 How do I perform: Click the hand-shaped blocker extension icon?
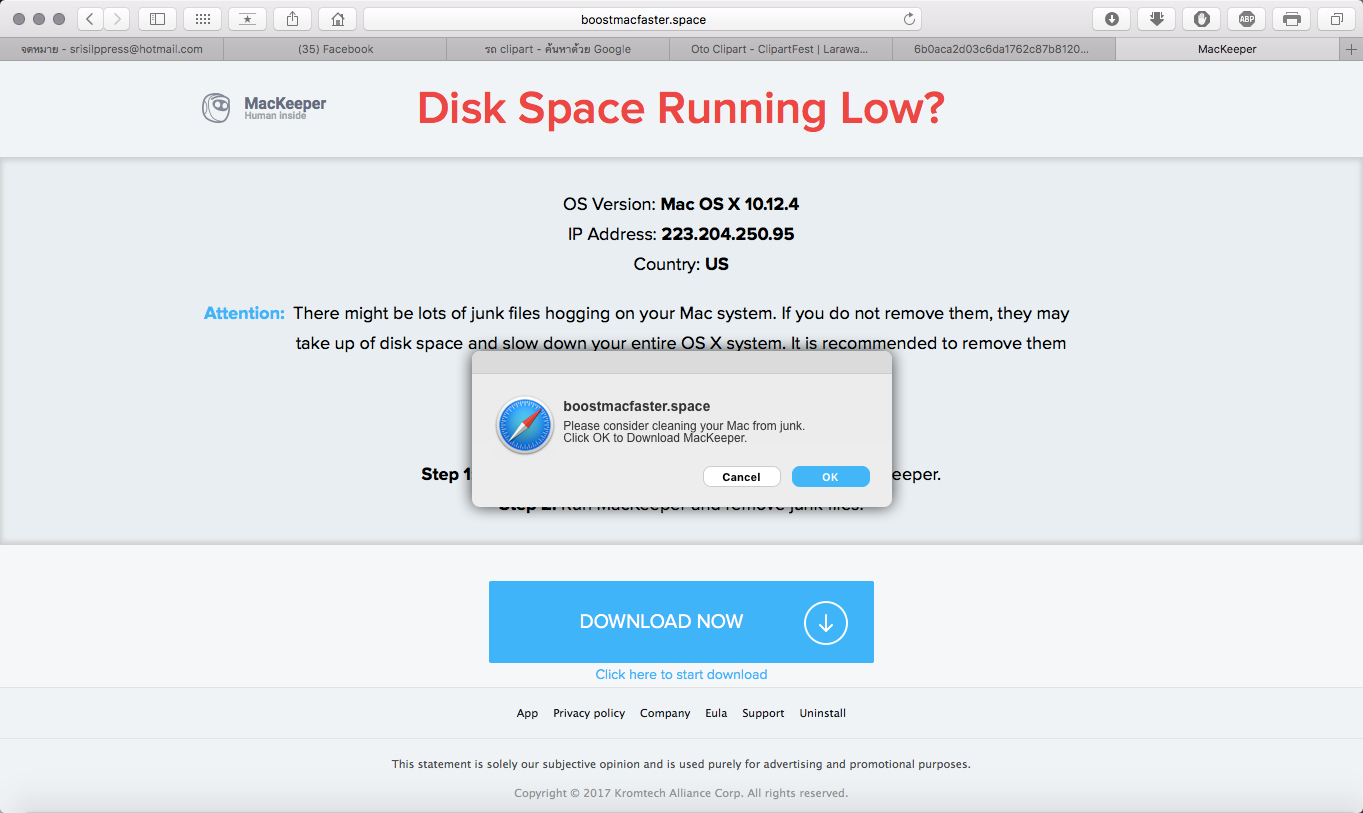[x=1201, y=19]
